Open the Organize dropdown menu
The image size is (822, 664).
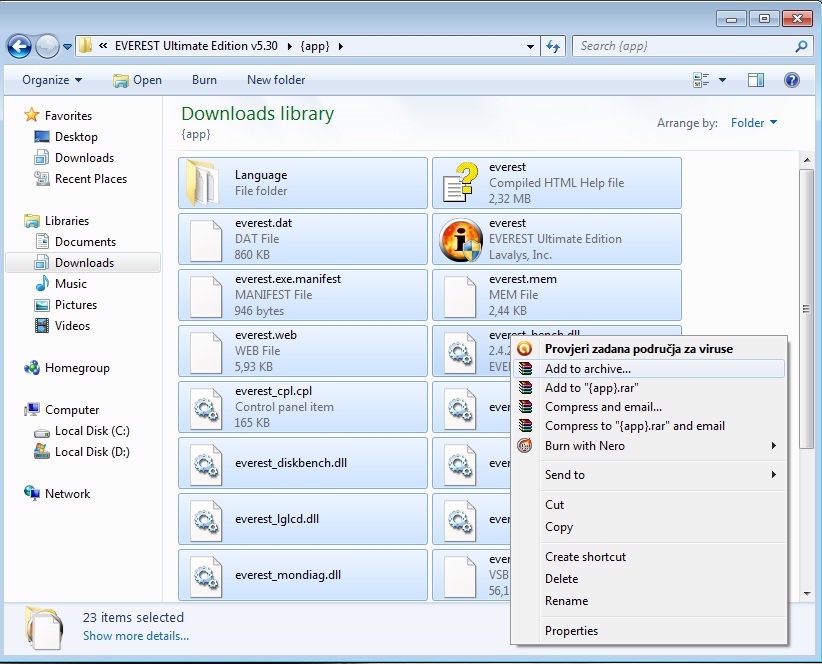tap(52, 80)
